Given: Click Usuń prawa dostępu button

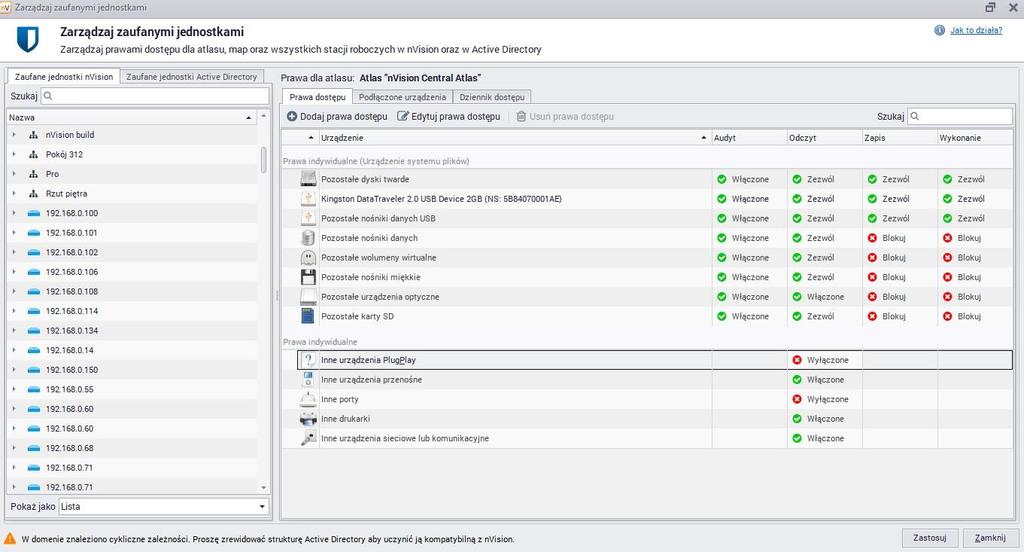Looking at the screenshot, I should 565,116.
